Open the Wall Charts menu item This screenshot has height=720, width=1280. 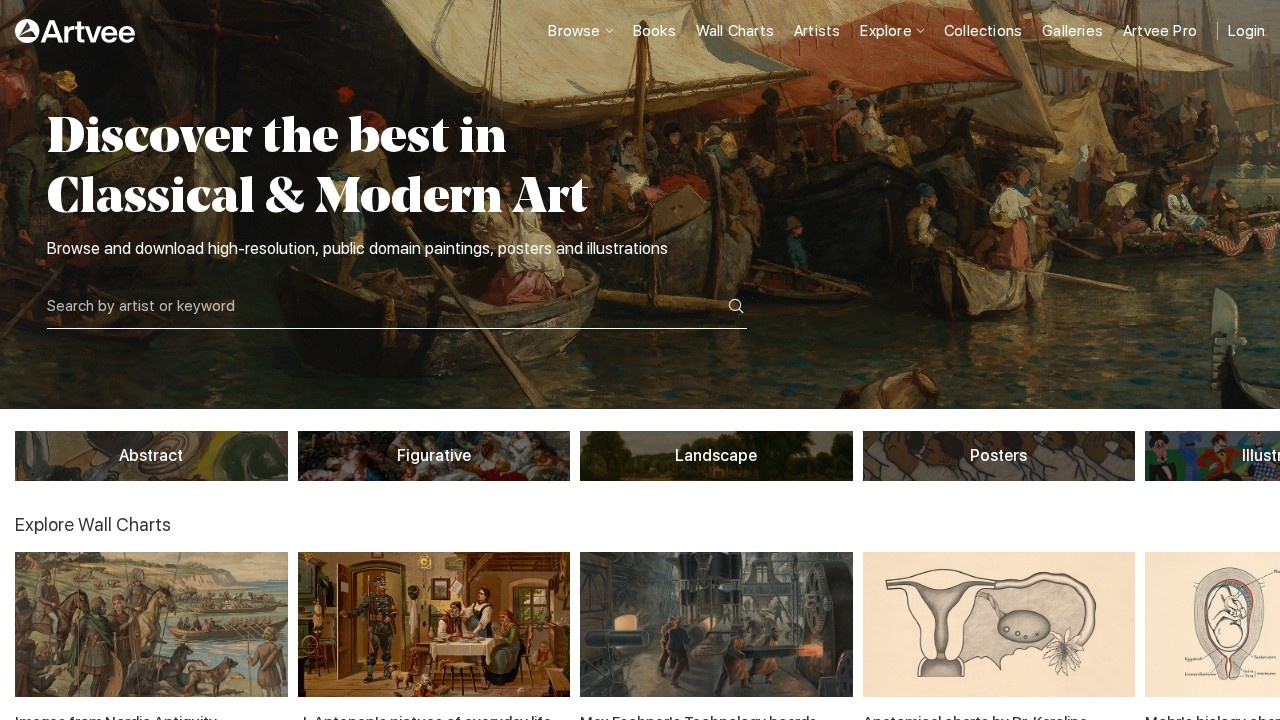click(735, 31)
